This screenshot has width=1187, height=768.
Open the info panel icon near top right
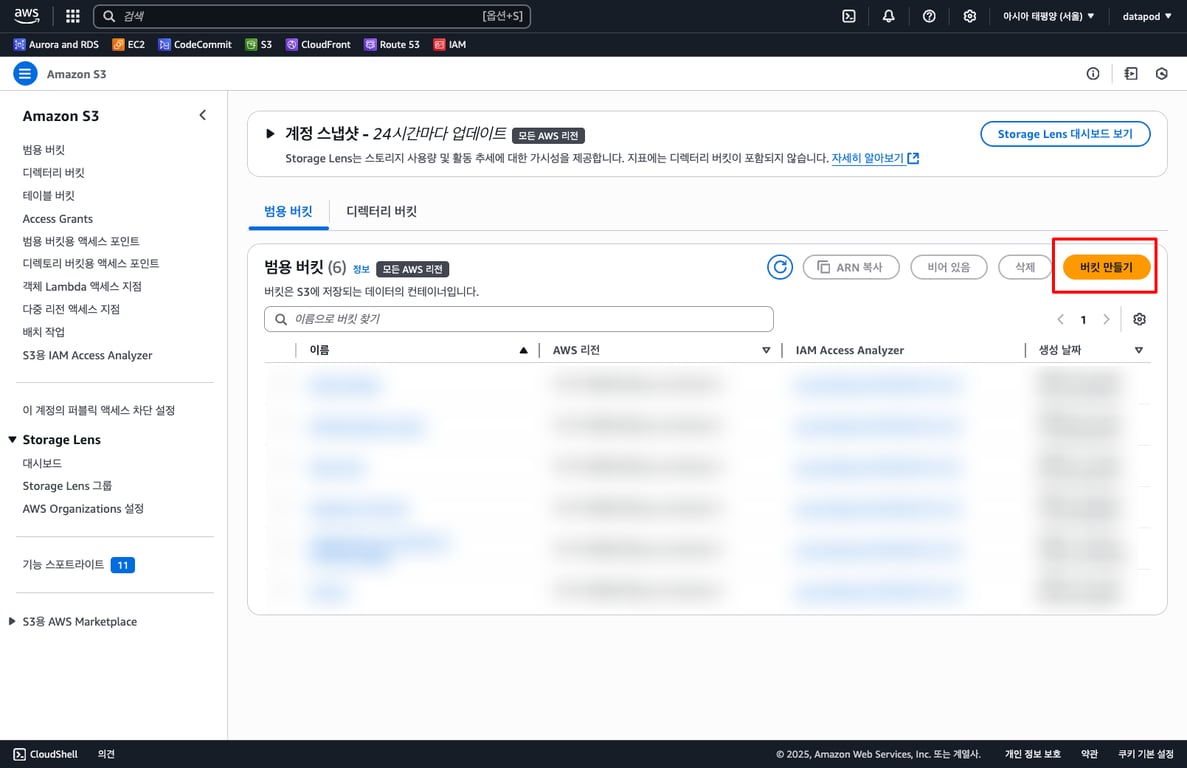click(1092, 73)
